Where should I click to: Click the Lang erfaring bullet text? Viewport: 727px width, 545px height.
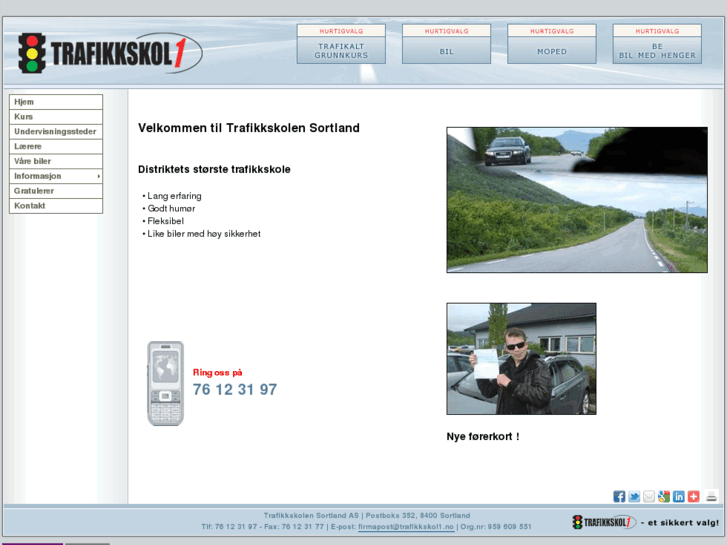coord(174,196)
